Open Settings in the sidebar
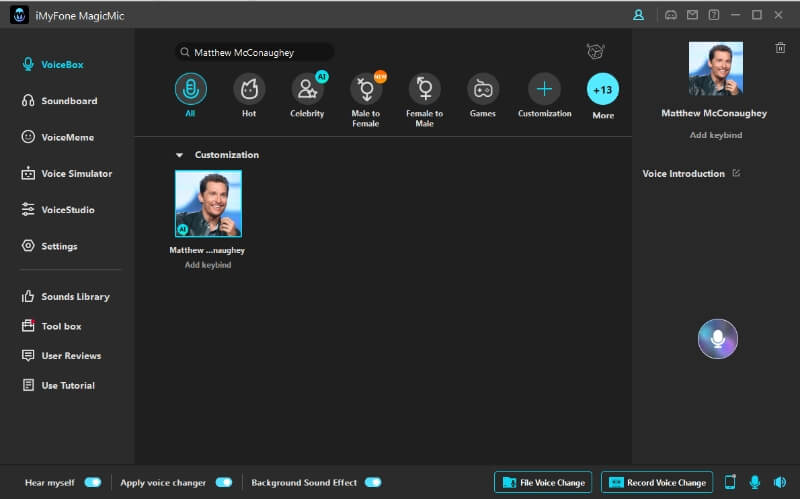800x499 pixels. [49, 246]
